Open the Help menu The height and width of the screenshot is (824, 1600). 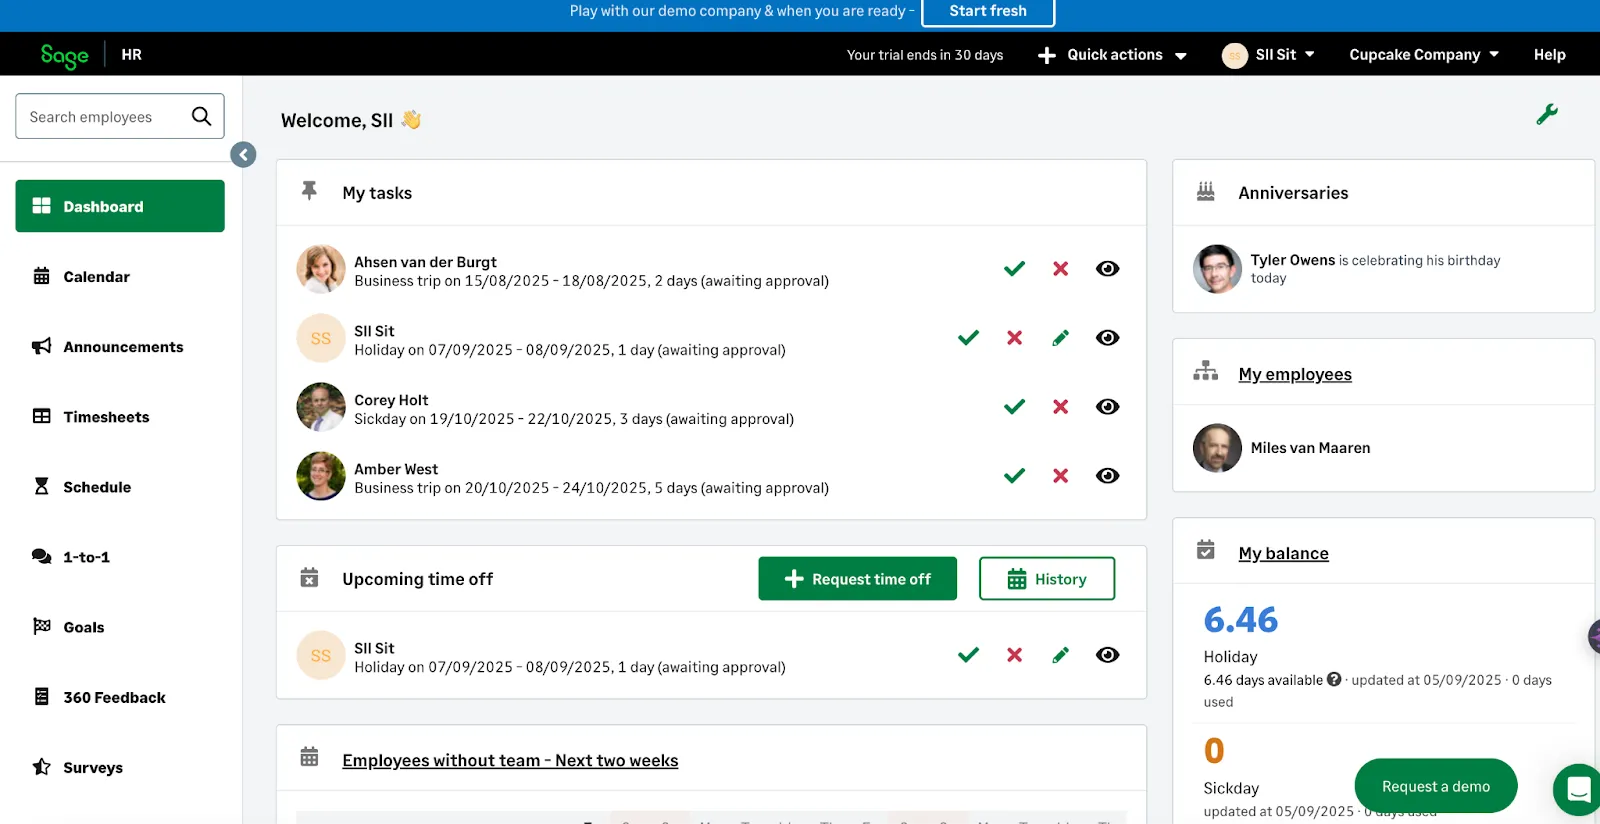1549,55
